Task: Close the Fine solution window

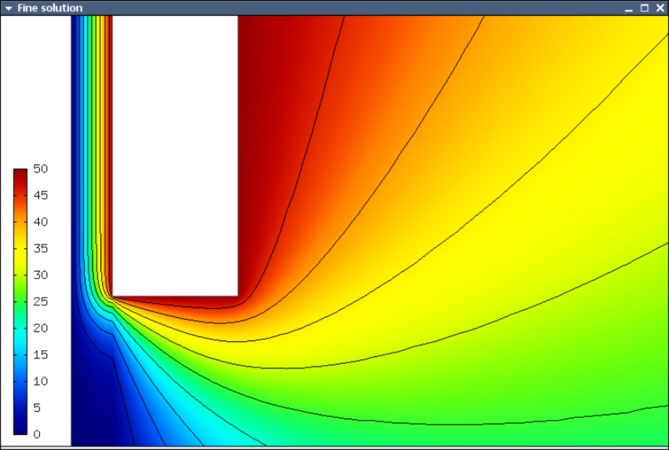Action: click(x=659, y=8)
